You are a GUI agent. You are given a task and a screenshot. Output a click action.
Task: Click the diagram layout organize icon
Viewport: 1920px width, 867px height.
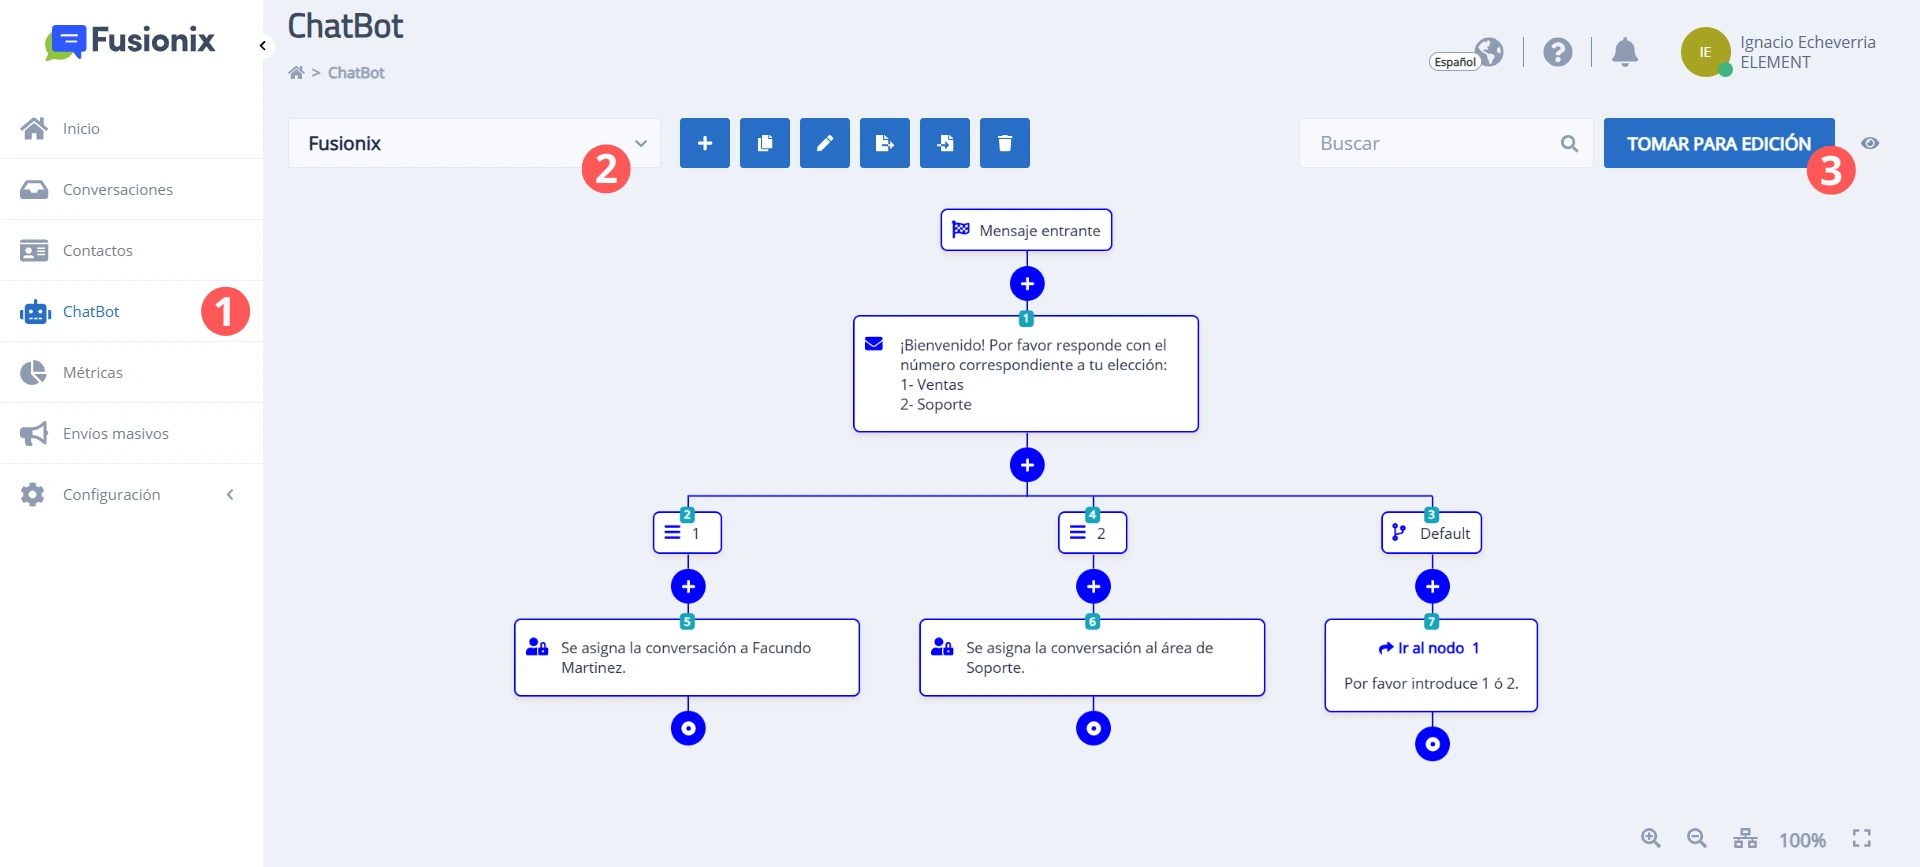coord(1745,839)
